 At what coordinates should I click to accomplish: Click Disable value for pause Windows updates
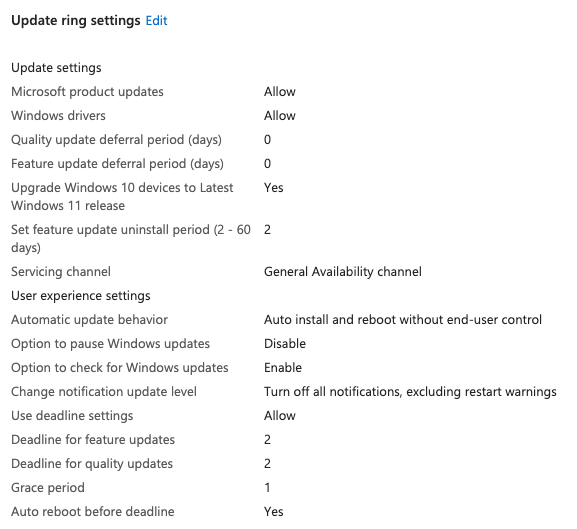tap(285, 344)
